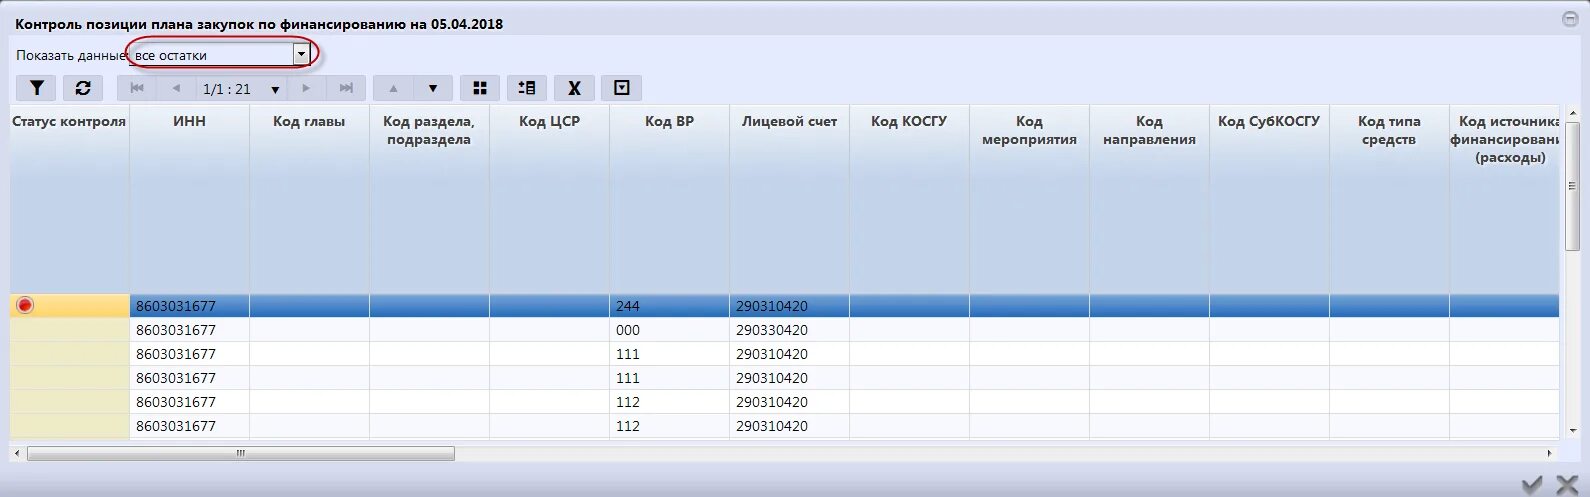Click the selected row account 290310420
The image size is (1590, 497).
coord(789,306)
